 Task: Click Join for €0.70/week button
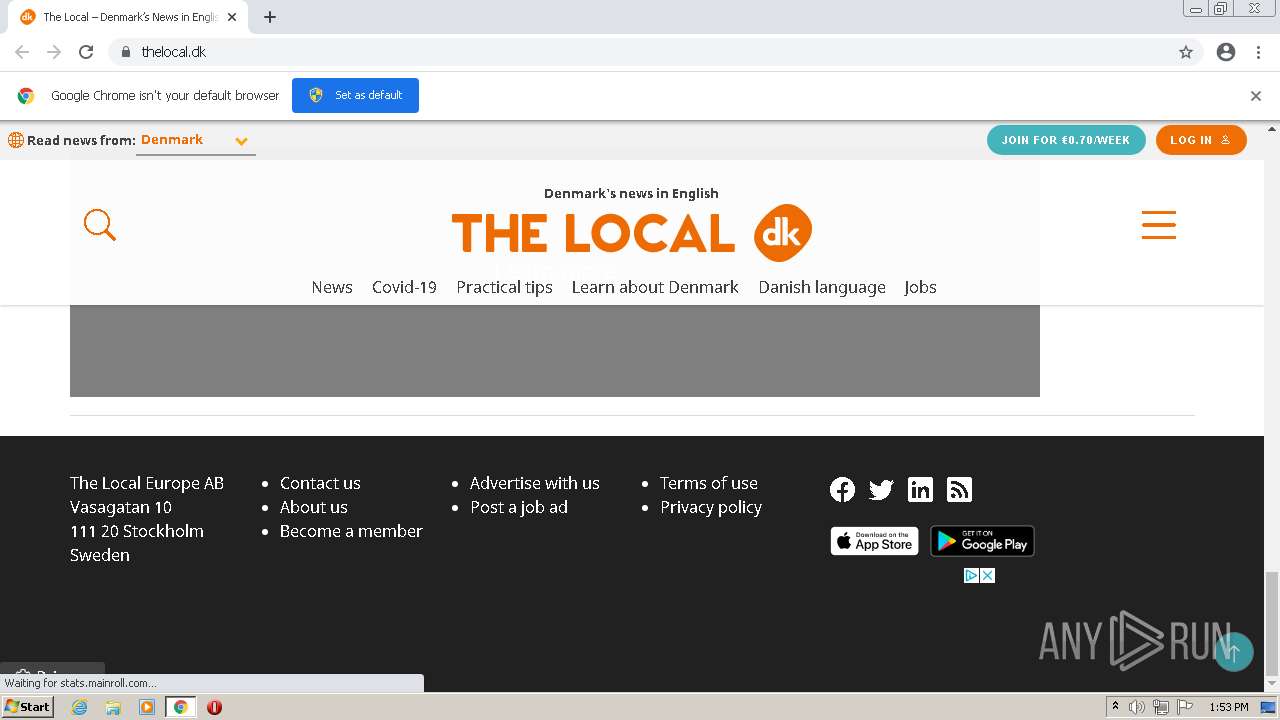[x=1066, y=140]
